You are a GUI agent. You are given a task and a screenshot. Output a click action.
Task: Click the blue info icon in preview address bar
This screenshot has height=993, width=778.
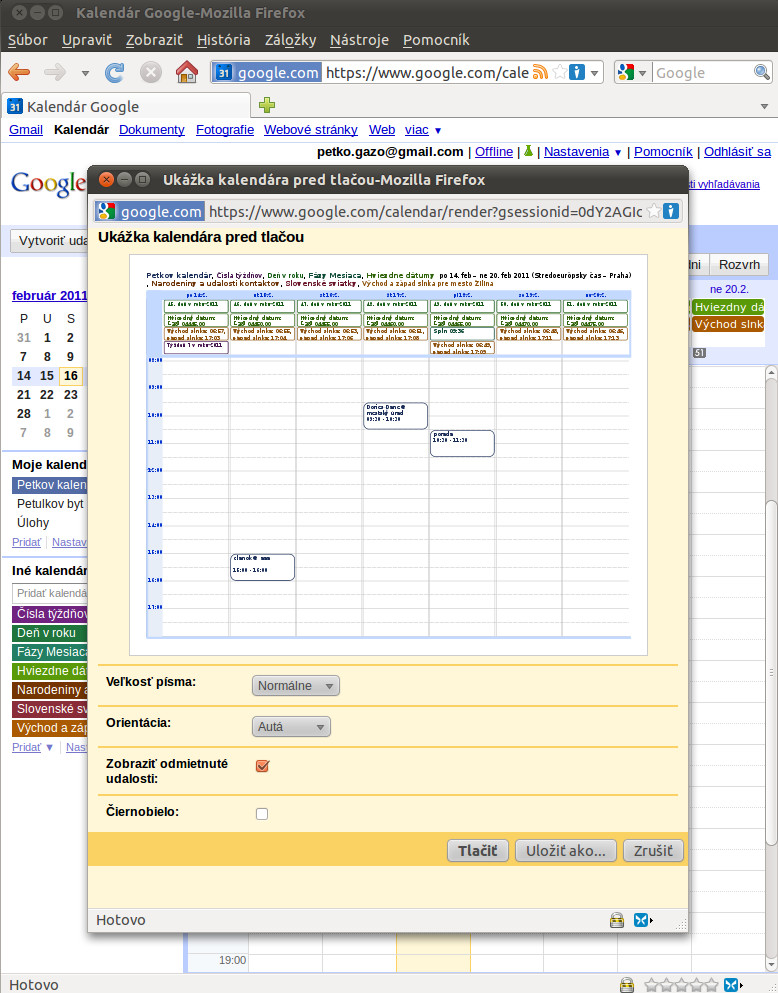[x=671, y=212]
